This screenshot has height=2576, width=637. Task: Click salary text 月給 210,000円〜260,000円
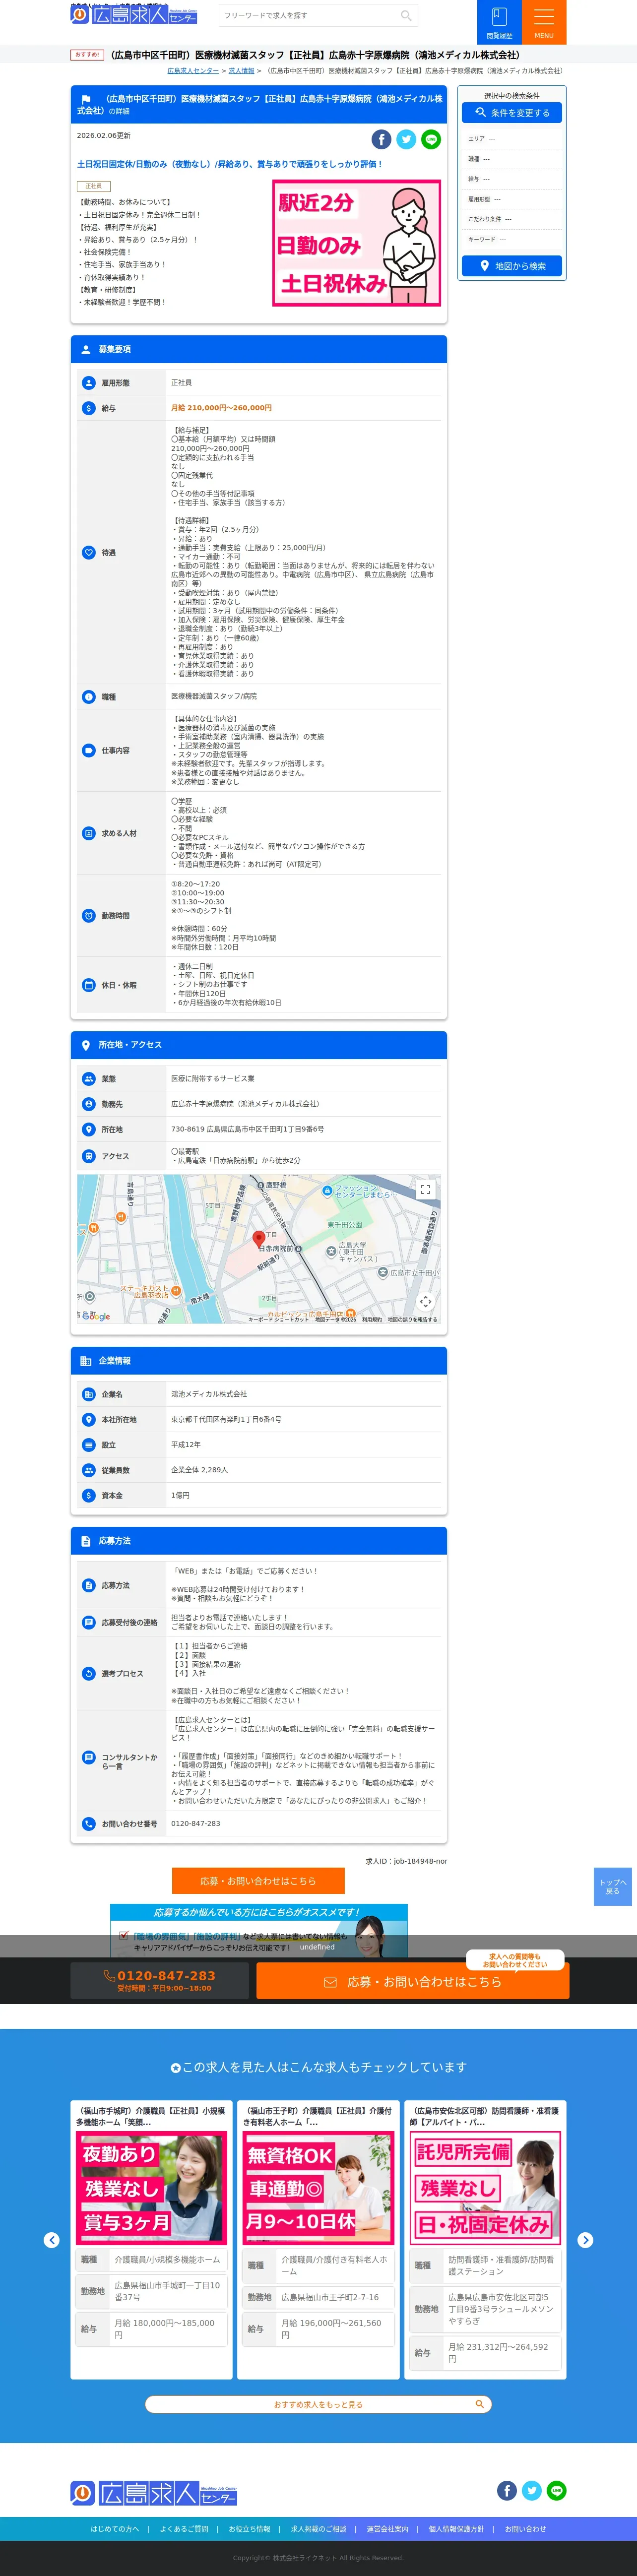(x=221, y=408)
